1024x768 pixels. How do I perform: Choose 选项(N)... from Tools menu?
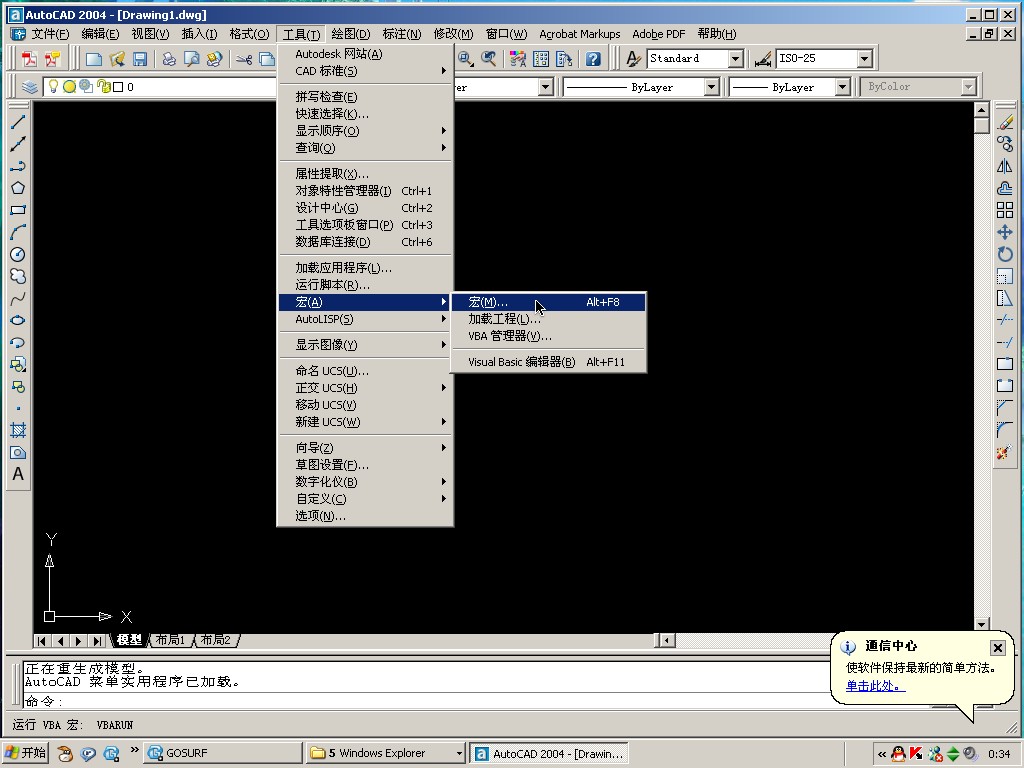[366, 516]
